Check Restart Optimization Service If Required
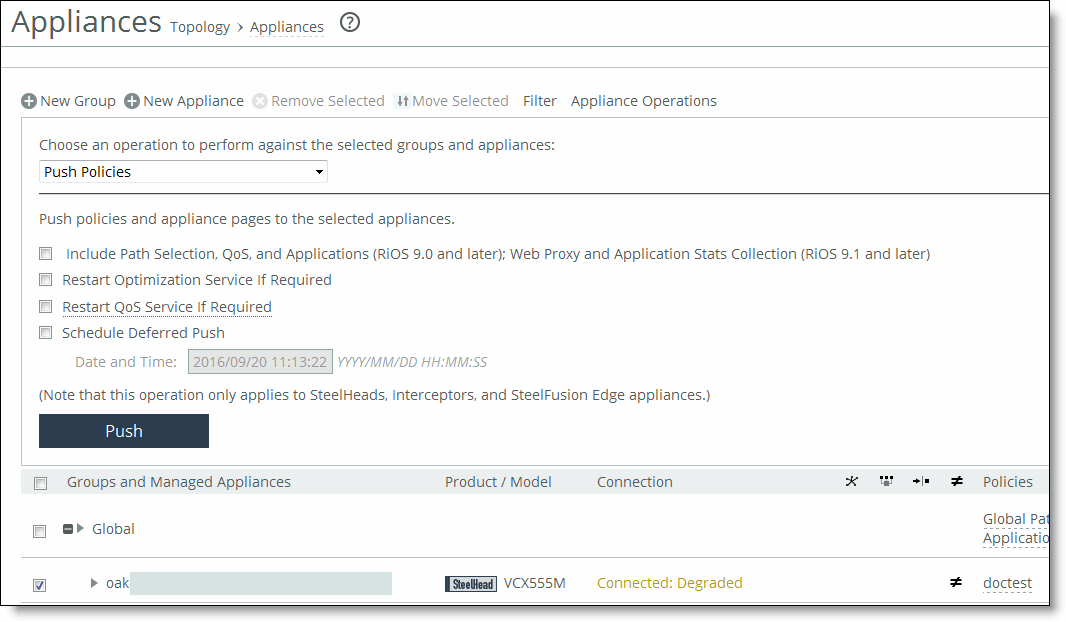The image size is (1066, 622). 45,280
